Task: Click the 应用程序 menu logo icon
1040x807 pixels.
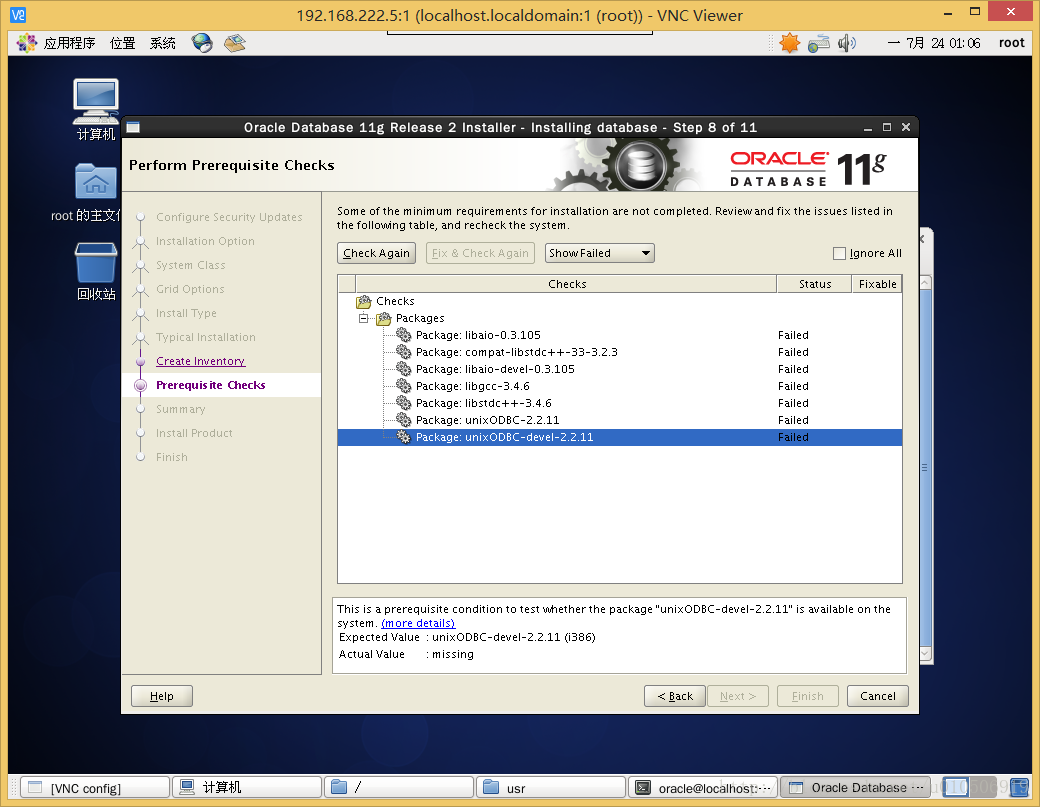Action: point(27,43)
